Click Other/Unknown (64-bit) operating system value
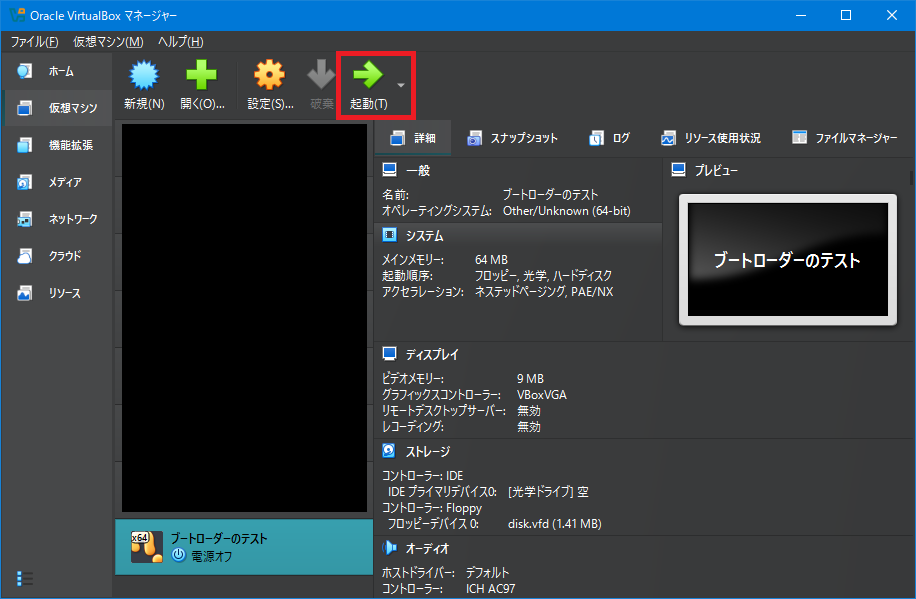The image size is (916, 599). (x=567, y=211)
